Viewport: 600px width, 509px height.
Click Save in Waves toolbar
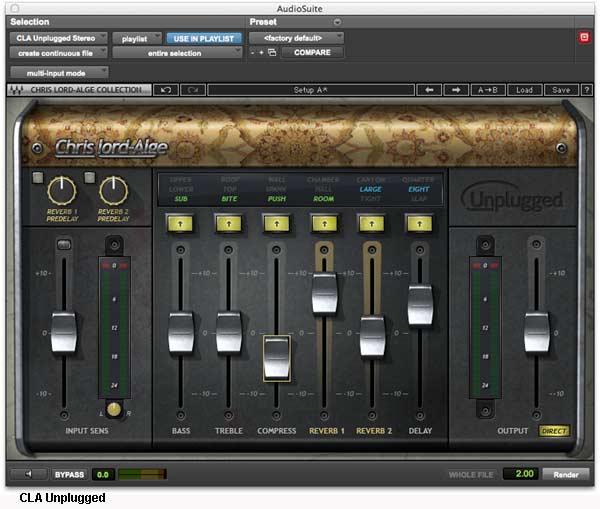point(561,90)
